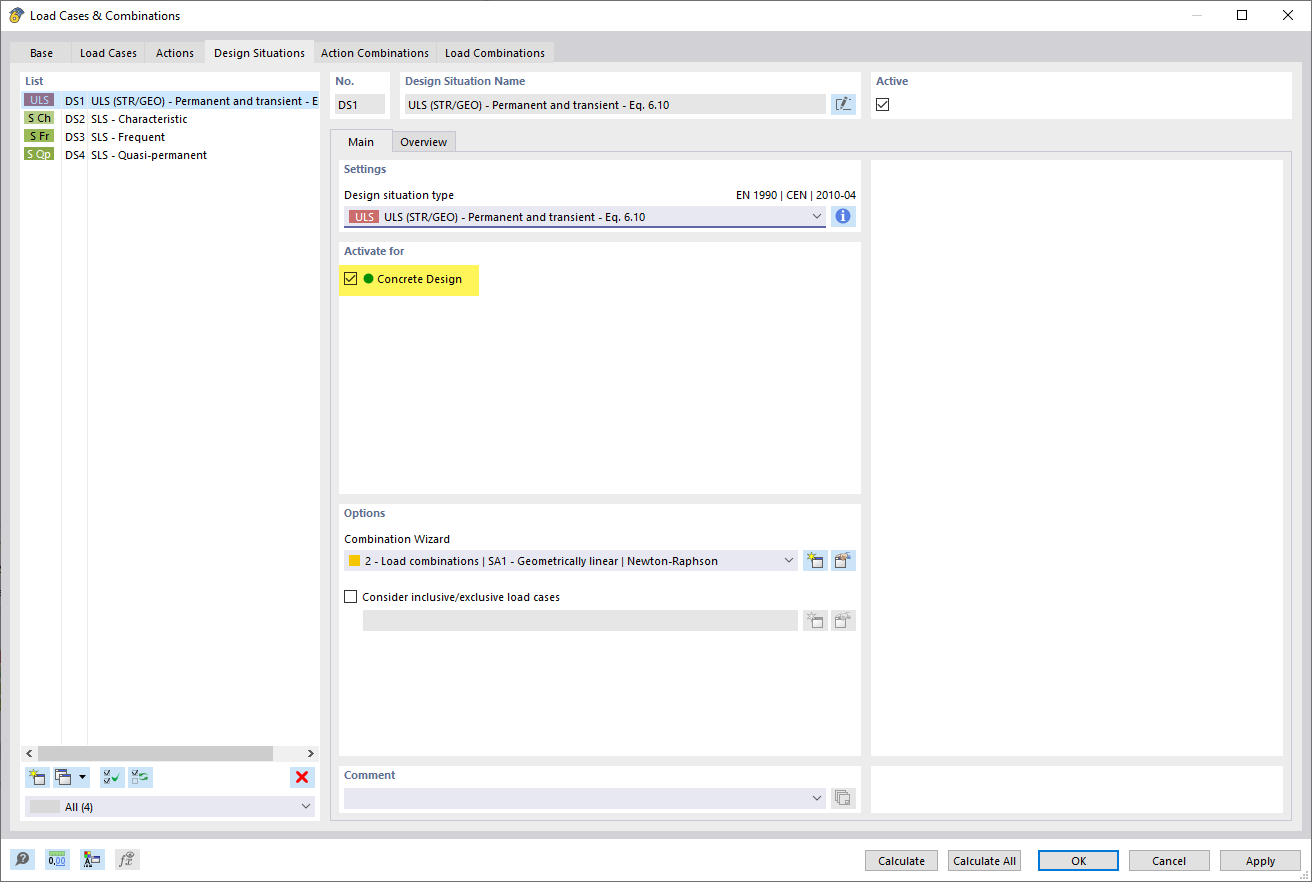Uncheck the Concrete Design checkbox
Image resolution: width=1312 pixels, height=882 pixels.
click(x=350, y=279)
